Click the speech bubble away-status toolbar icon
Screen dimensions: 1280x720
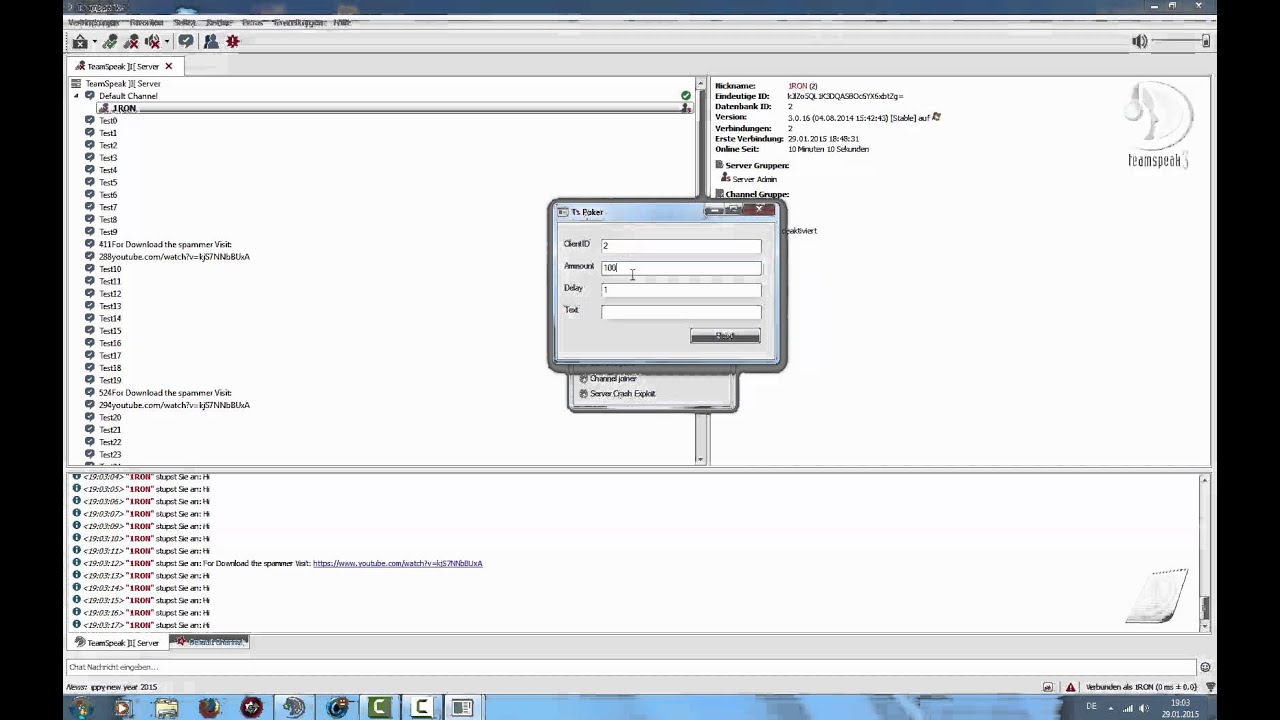[186, 41]
